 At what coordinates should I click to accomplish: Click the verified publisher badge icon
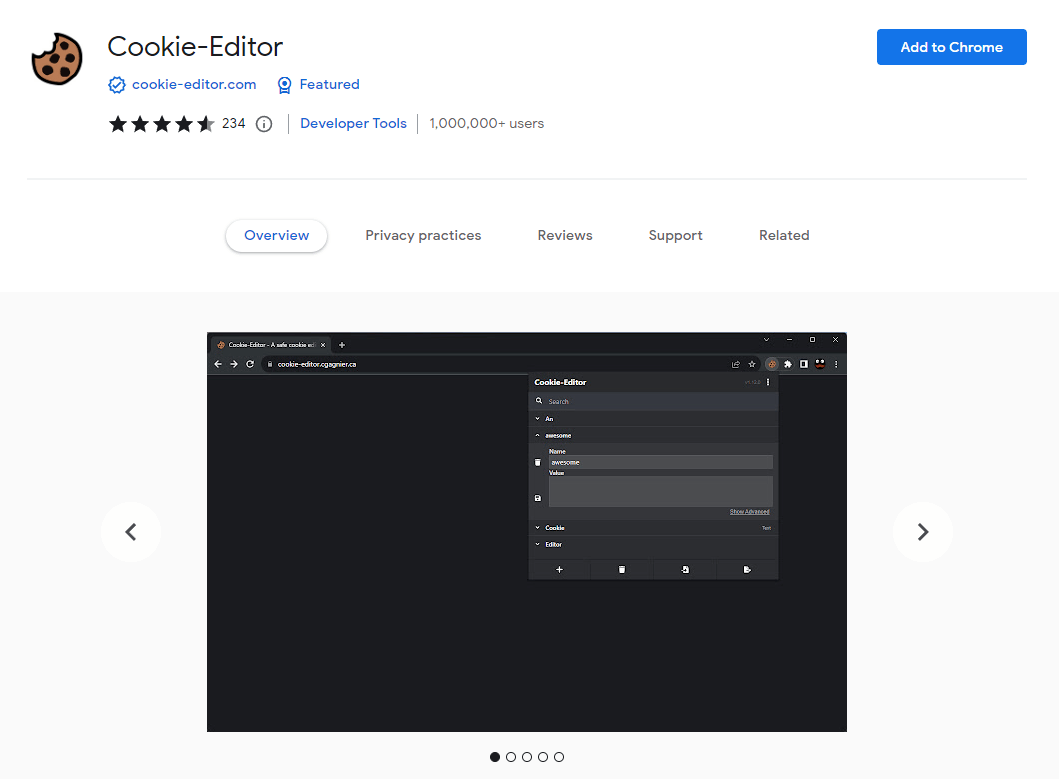(117, 85)
